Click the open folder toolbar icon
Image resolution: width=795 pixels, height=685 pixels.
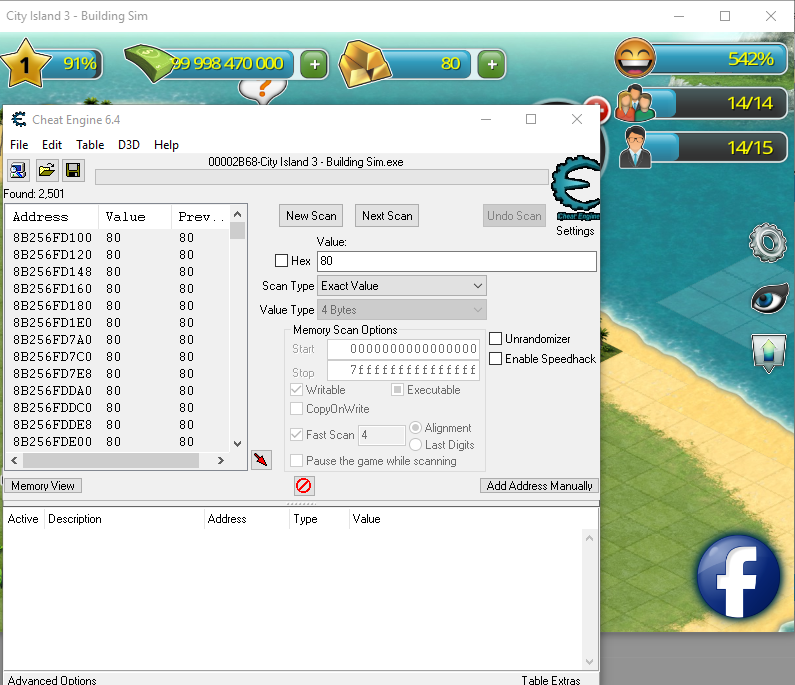pyautogui.click(x=46, y=170)
